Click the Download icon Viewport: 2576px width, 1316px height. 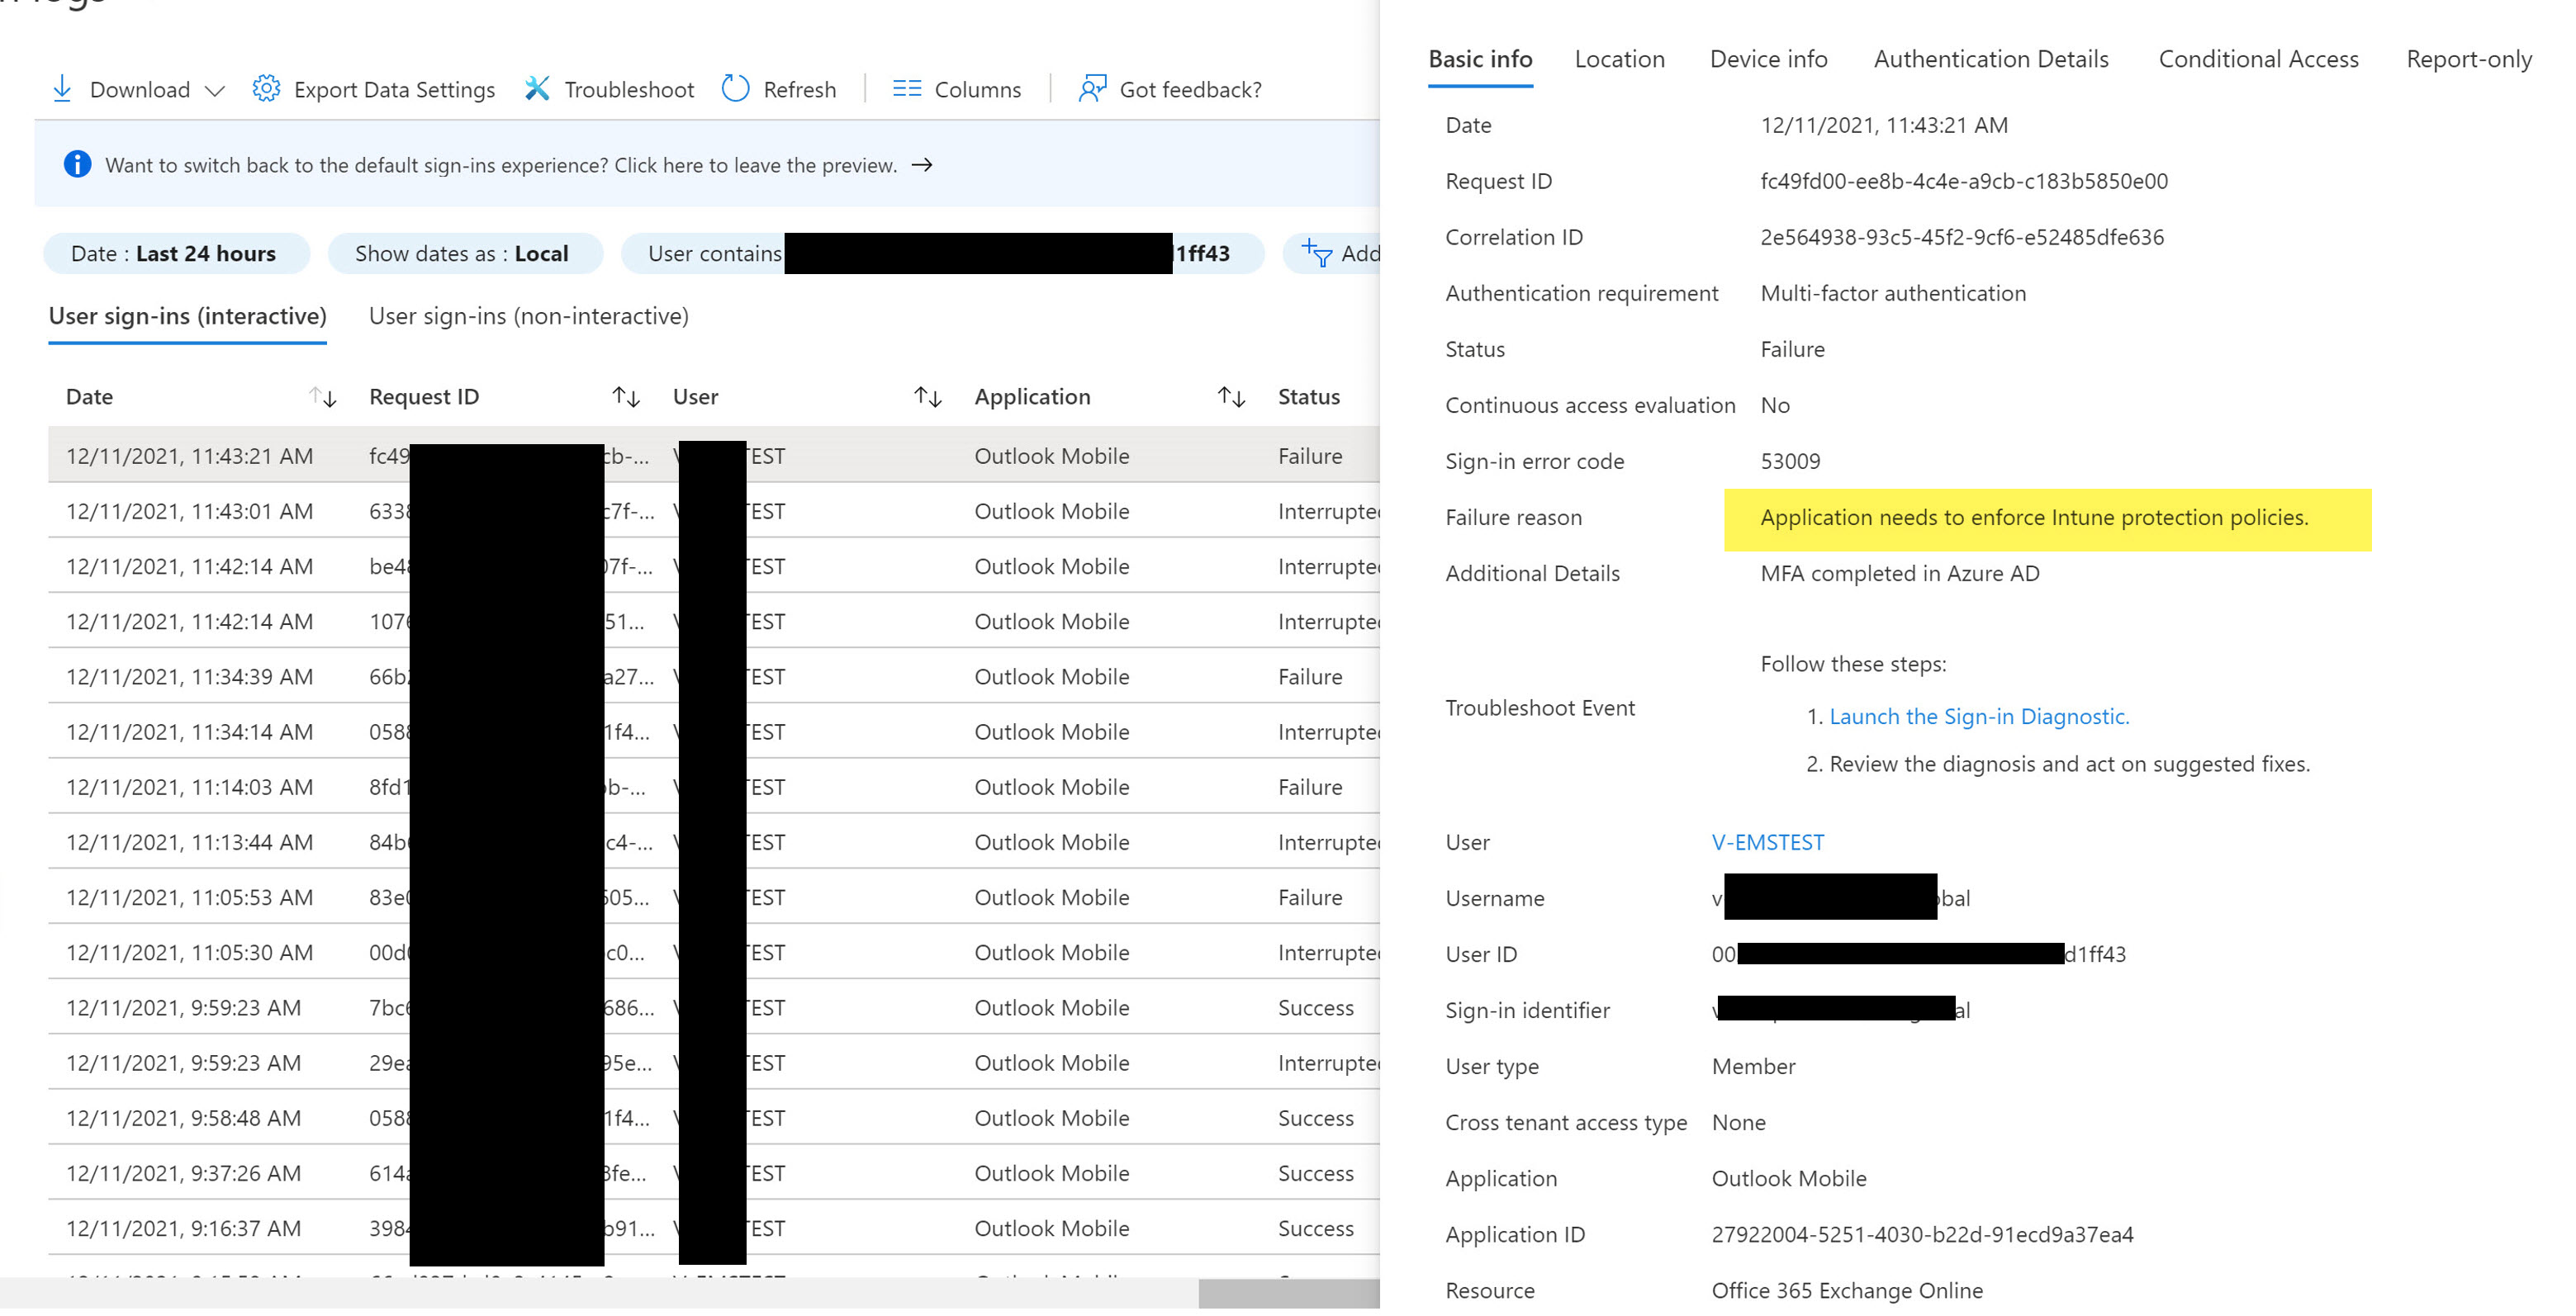(62, 89)
